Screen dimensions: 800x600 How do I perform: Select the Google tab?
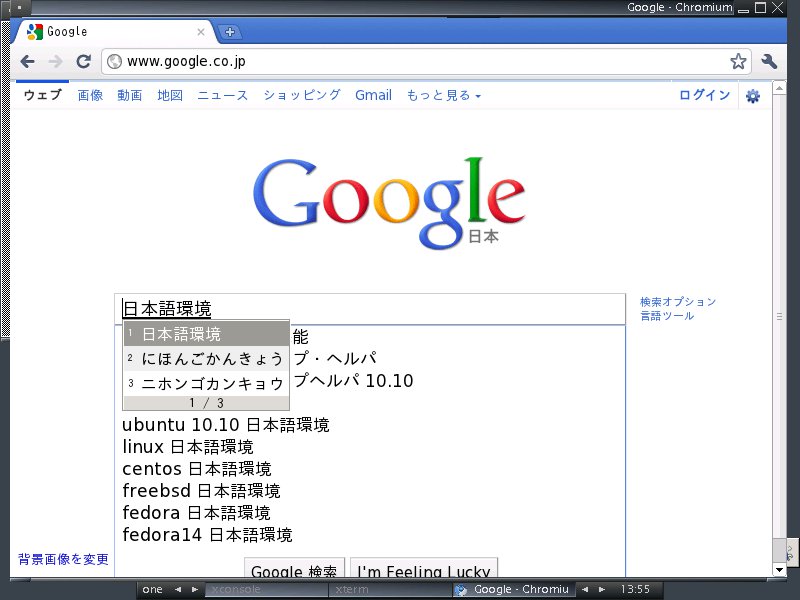pos(115,32)
